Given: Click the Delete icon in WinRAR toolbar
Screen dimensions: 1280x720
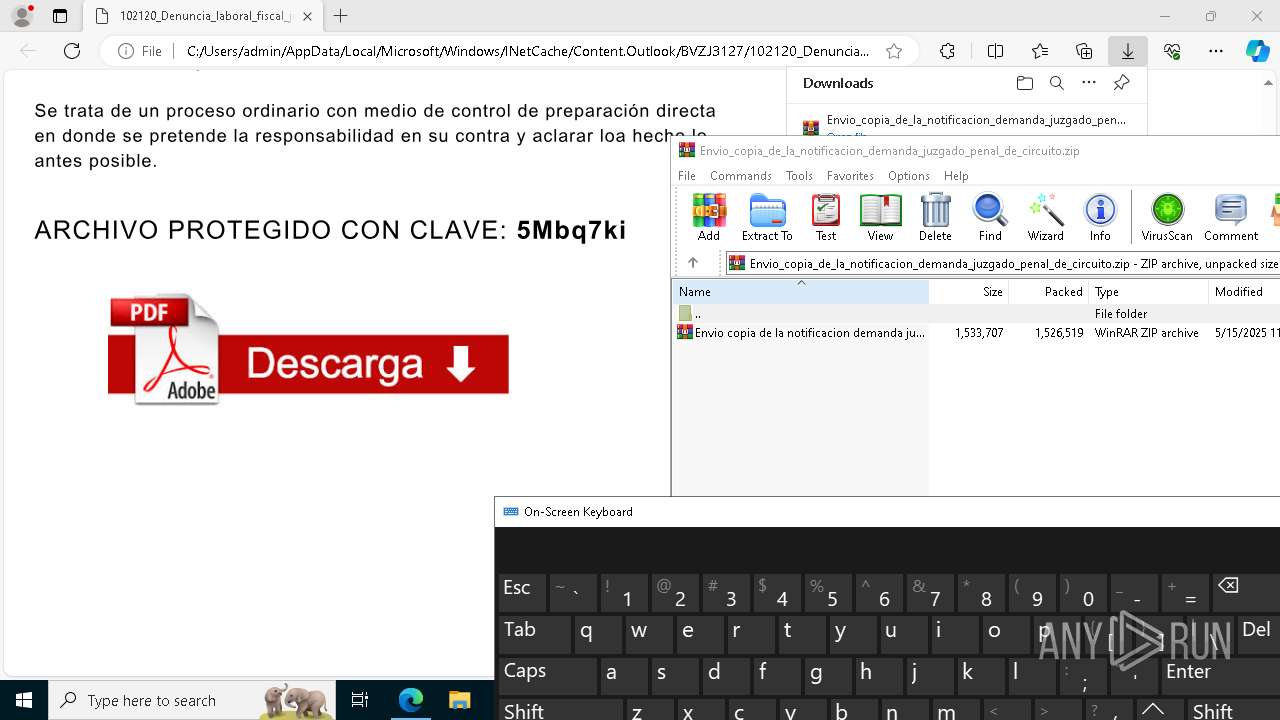Looking at the screenshot, I should pos(935,217).
